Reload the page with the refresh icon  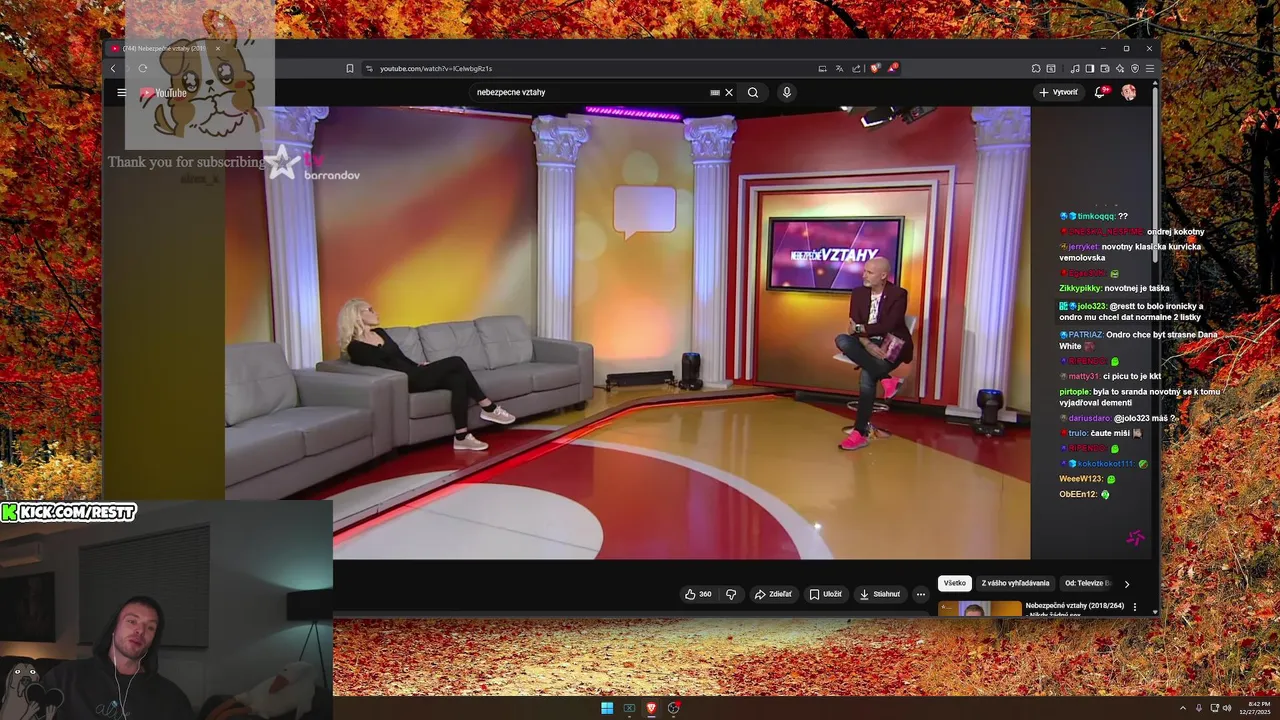click(143, 68)
